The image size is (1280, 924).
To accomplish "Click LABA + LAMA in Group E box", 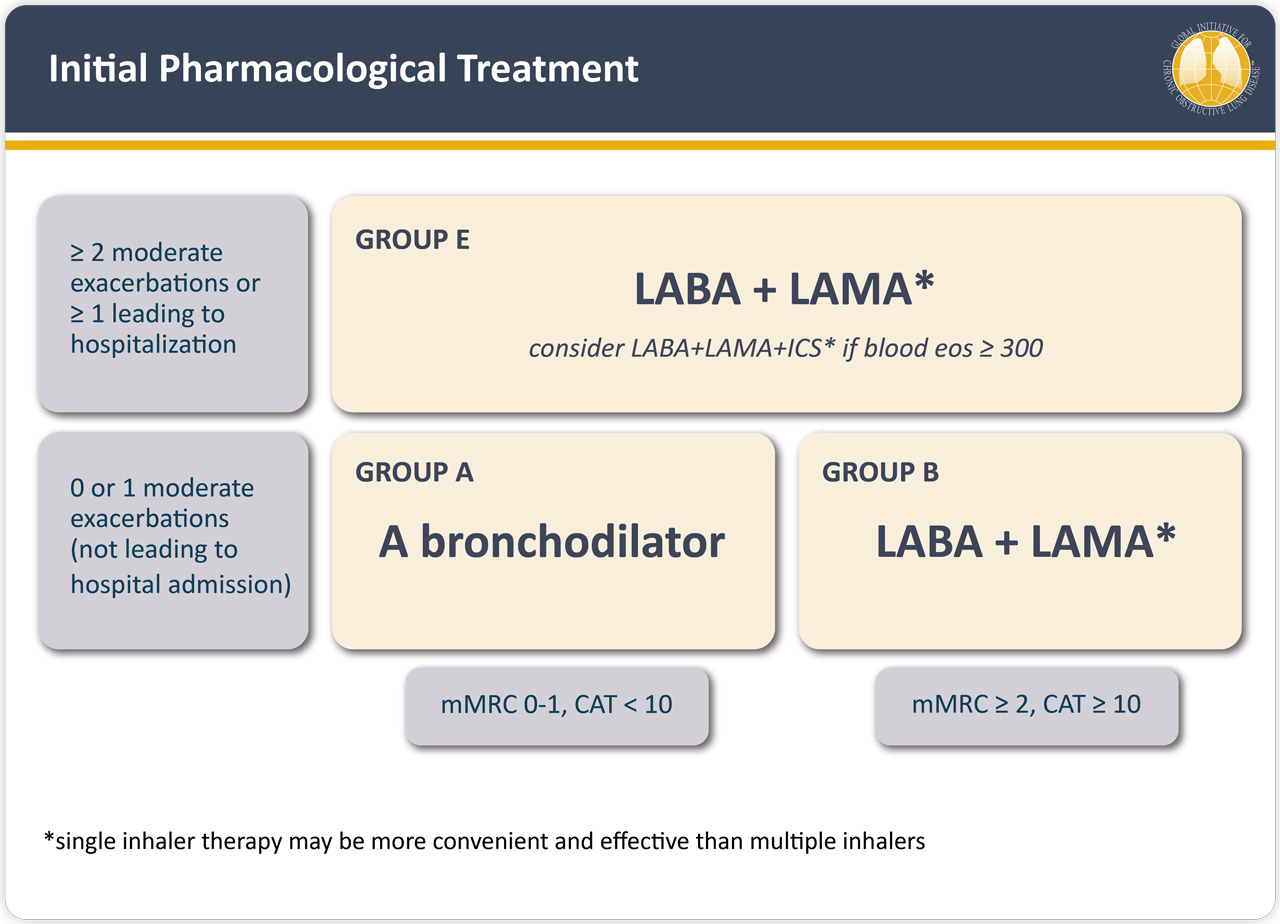I will click(785, 289).
